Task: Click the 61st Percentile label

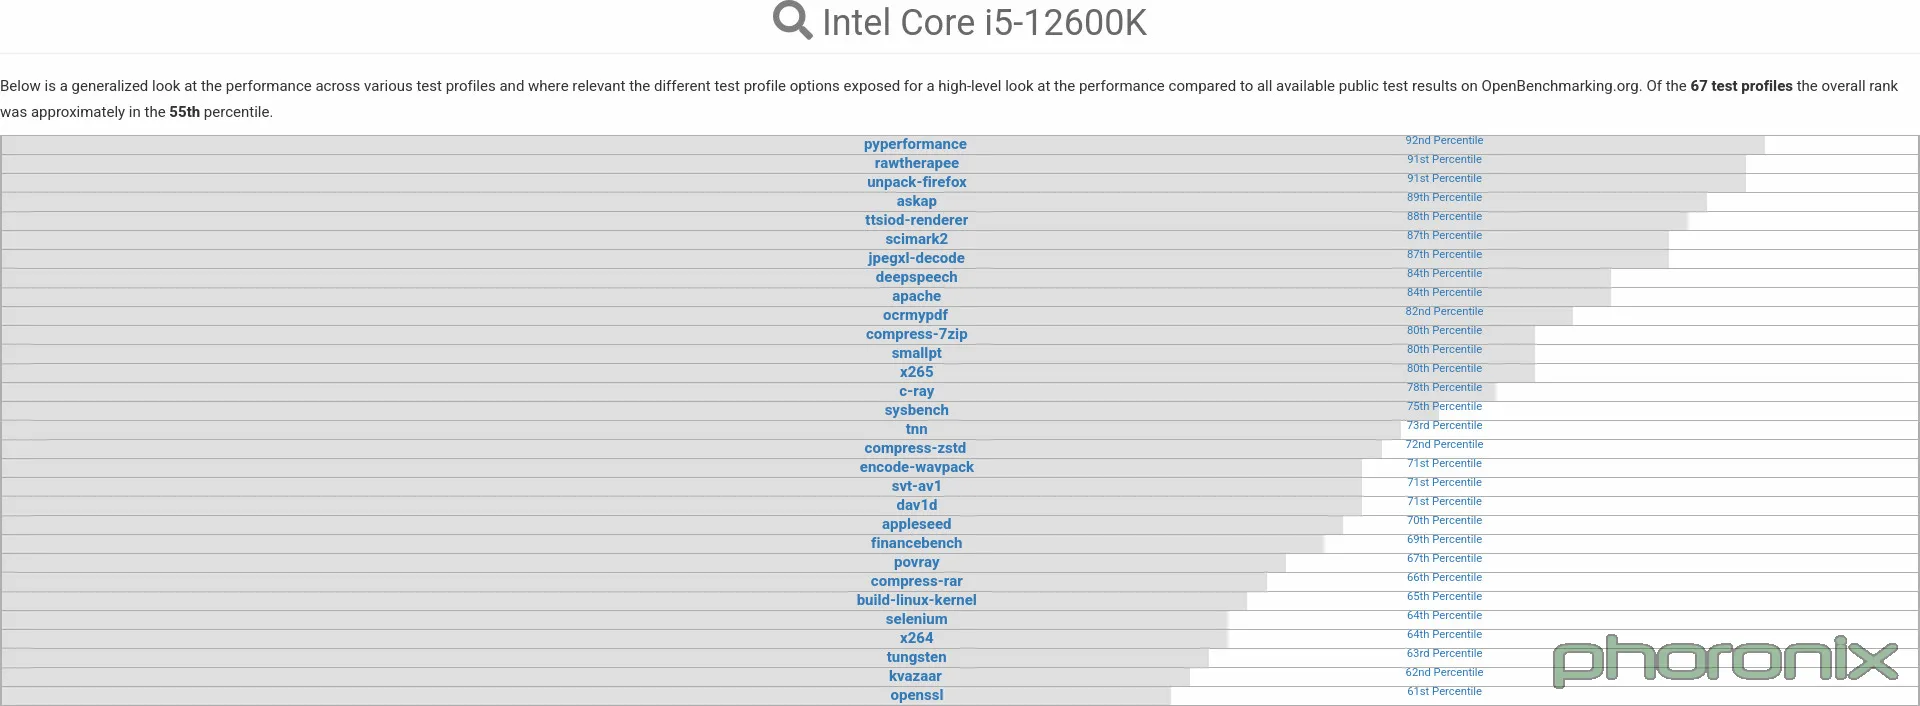Action: tap(1444, 691)
